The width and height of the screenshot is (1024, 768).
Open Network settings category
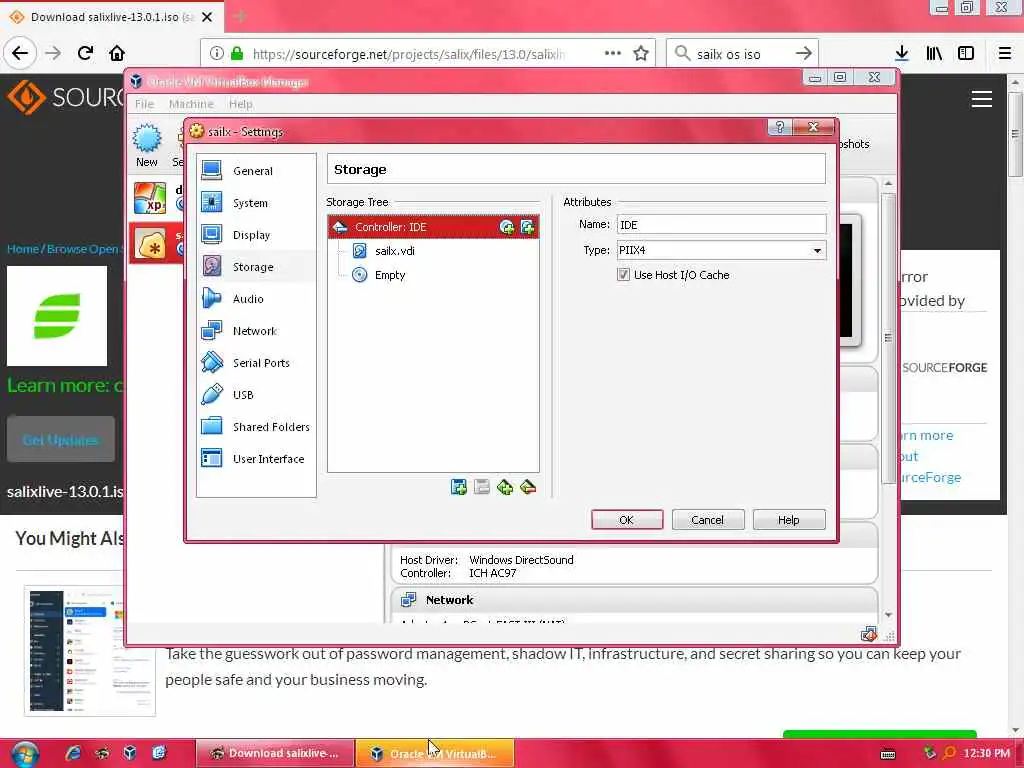point(256,330)
